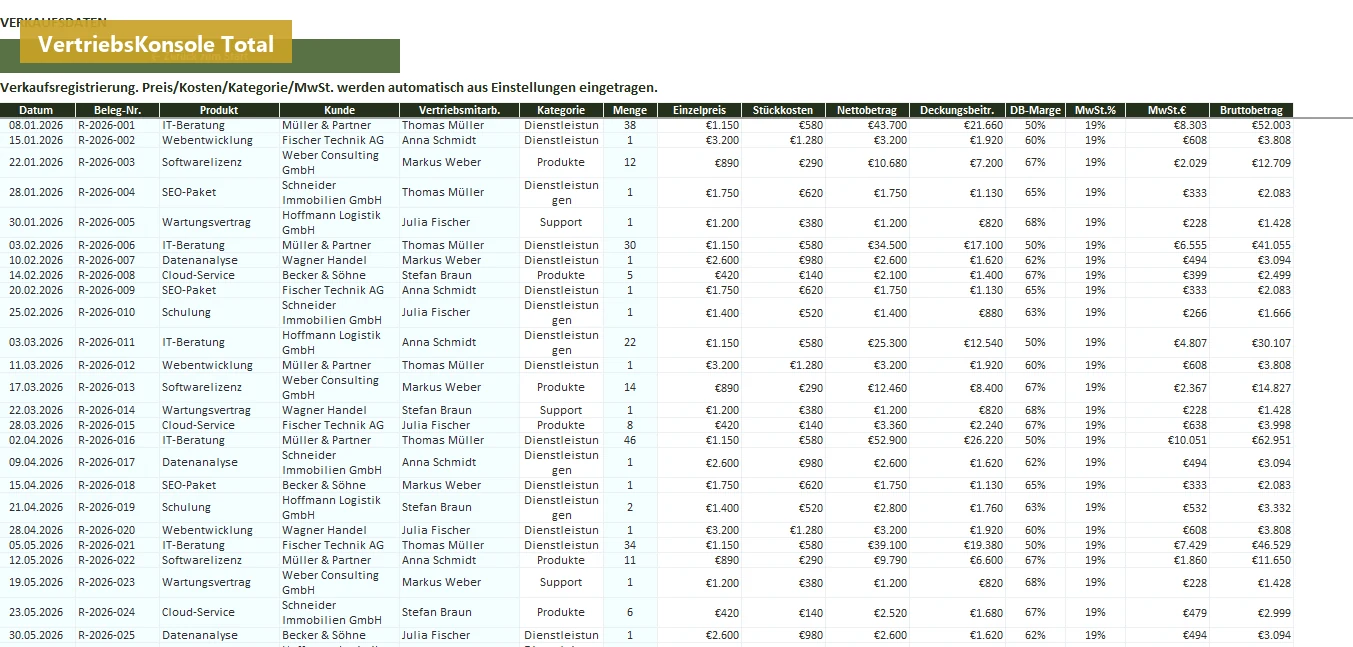Select the Datum column header
Viewport: 1353px width, 647px height.
[37, 110]
